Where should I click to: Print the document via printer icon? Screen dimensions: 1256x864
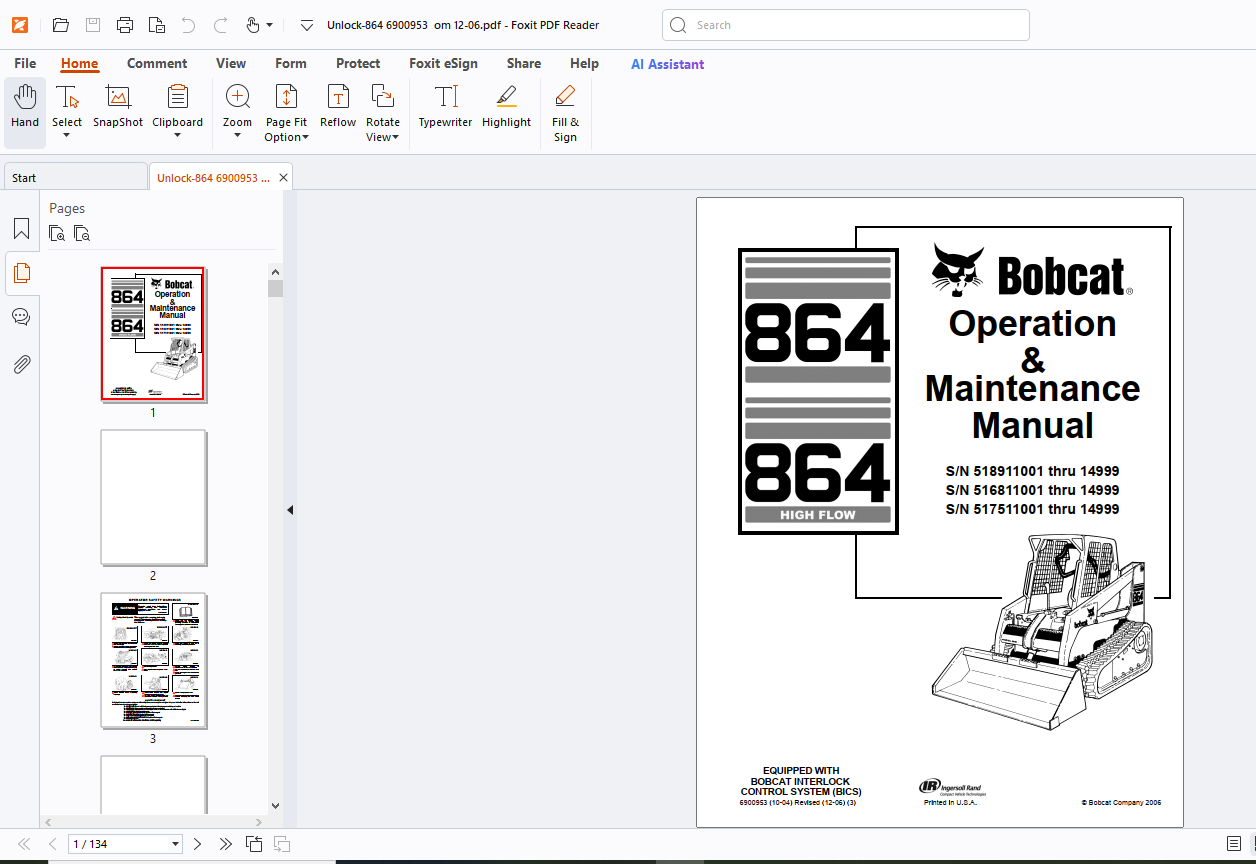(124, 25)
